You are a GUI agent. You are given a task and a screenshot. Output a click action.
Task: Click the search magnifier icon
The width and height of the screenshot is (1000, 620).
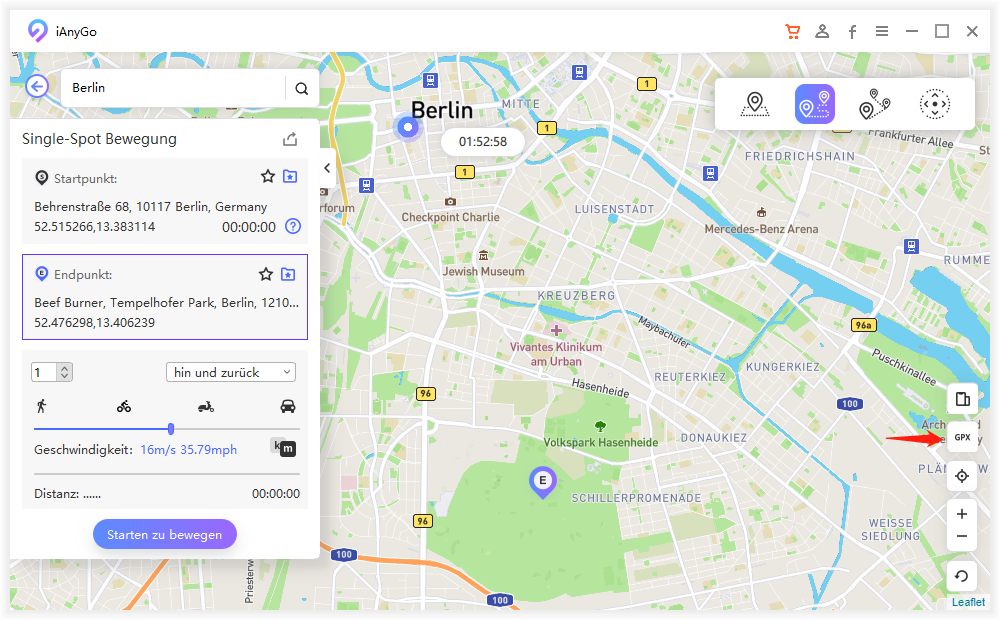(302, 89)
